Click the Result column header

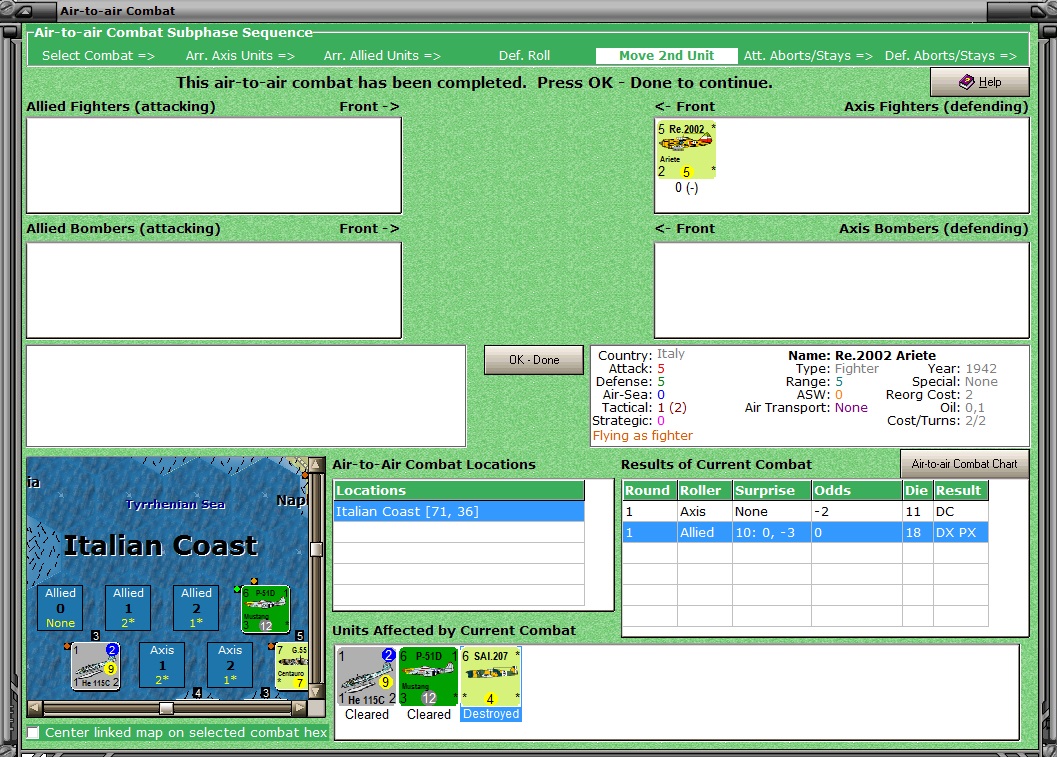[x=961, y=490]
